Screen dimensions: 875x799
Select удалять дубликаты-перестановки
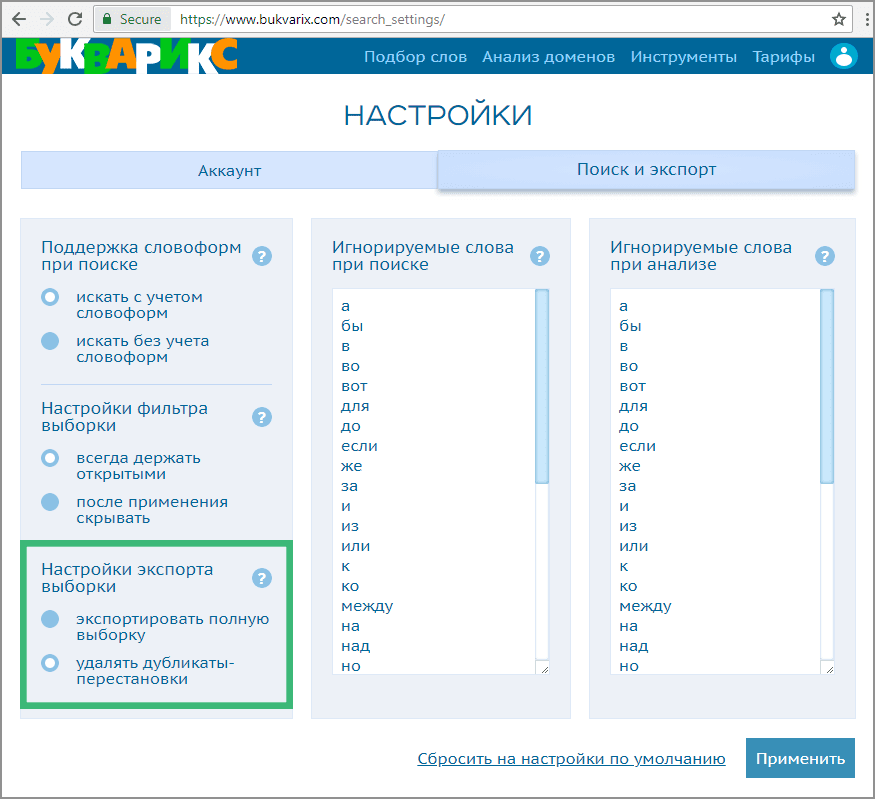[50, 663]
